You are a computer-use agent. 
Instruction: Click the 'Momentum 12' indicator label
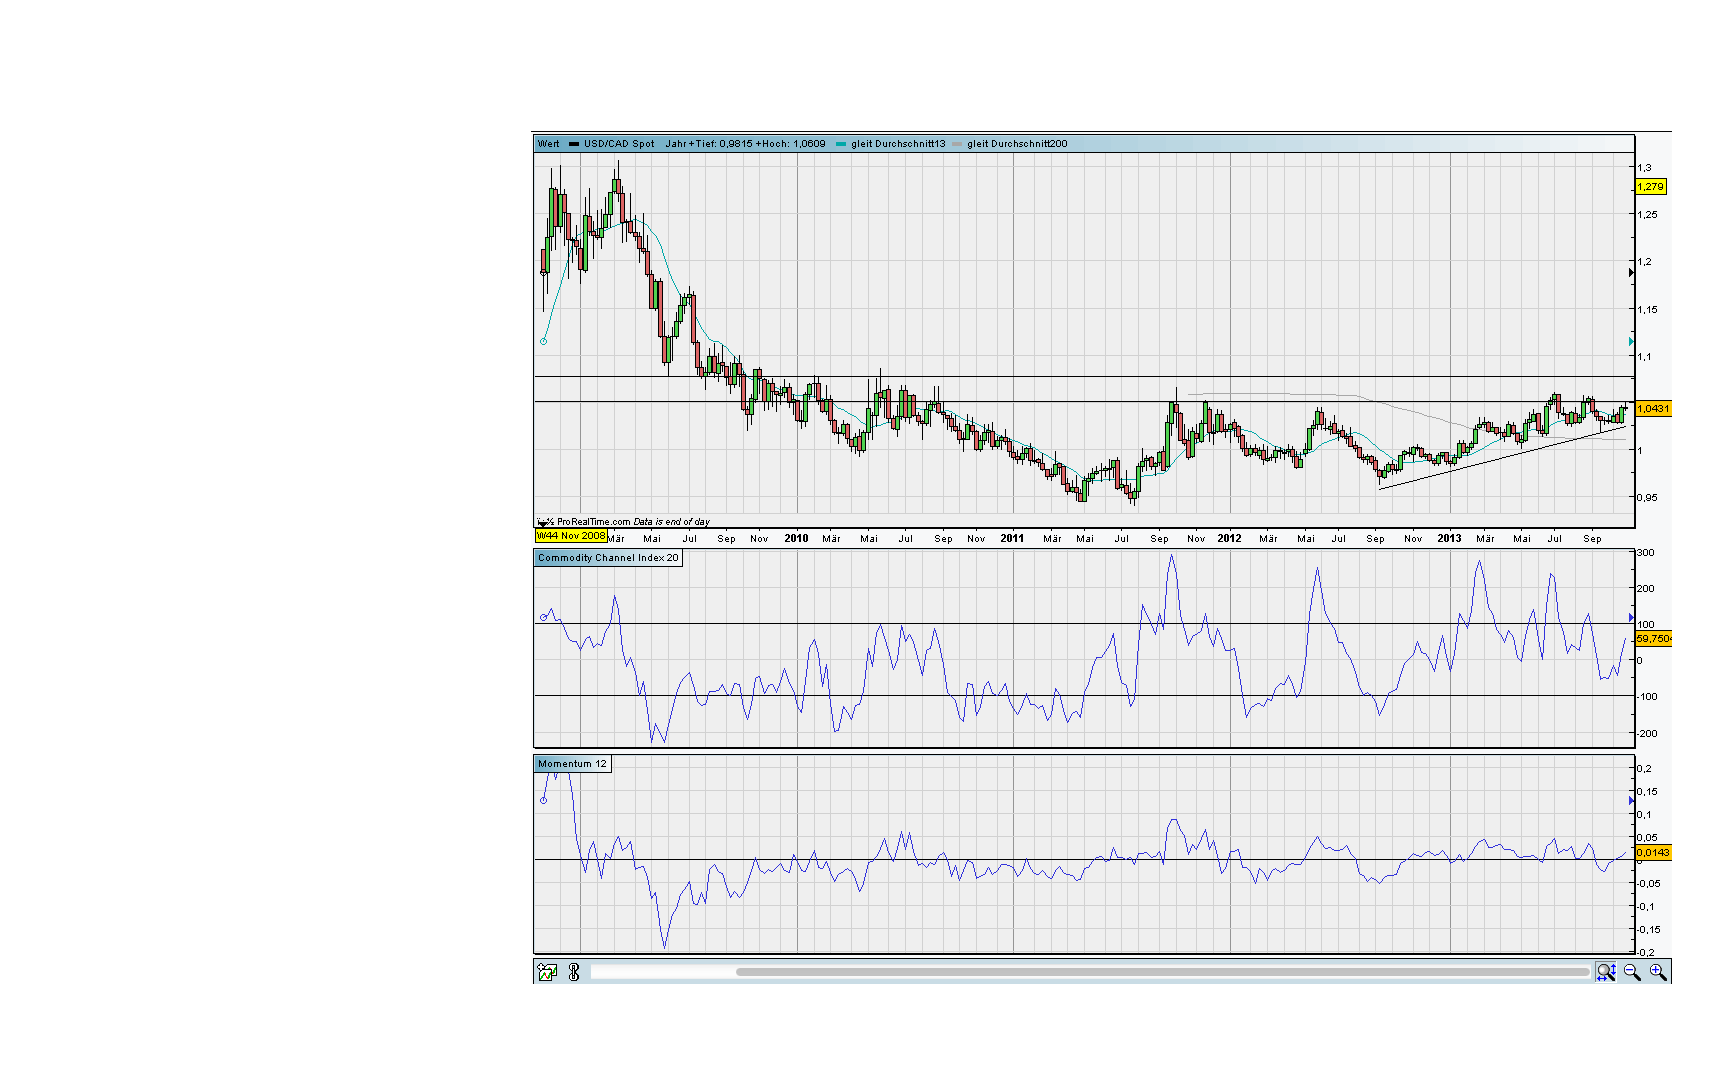coord(572,764)
